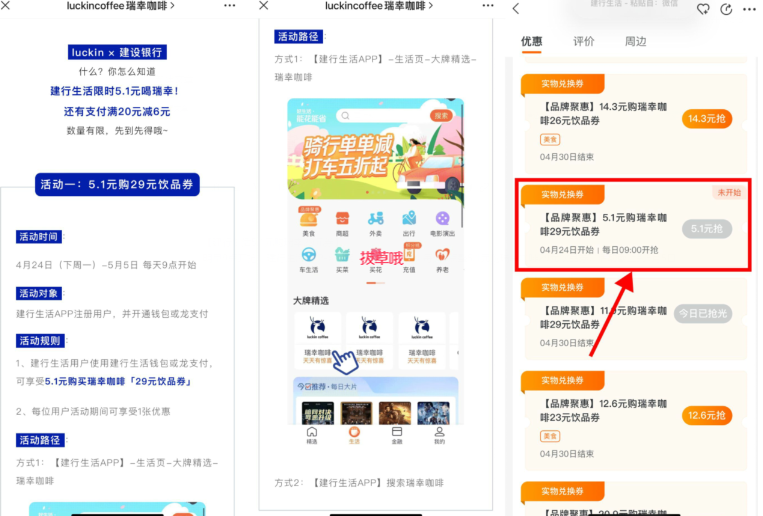Share the coupon page via share icon
This screenshot has height=516, width=763.
click(727, 9)
